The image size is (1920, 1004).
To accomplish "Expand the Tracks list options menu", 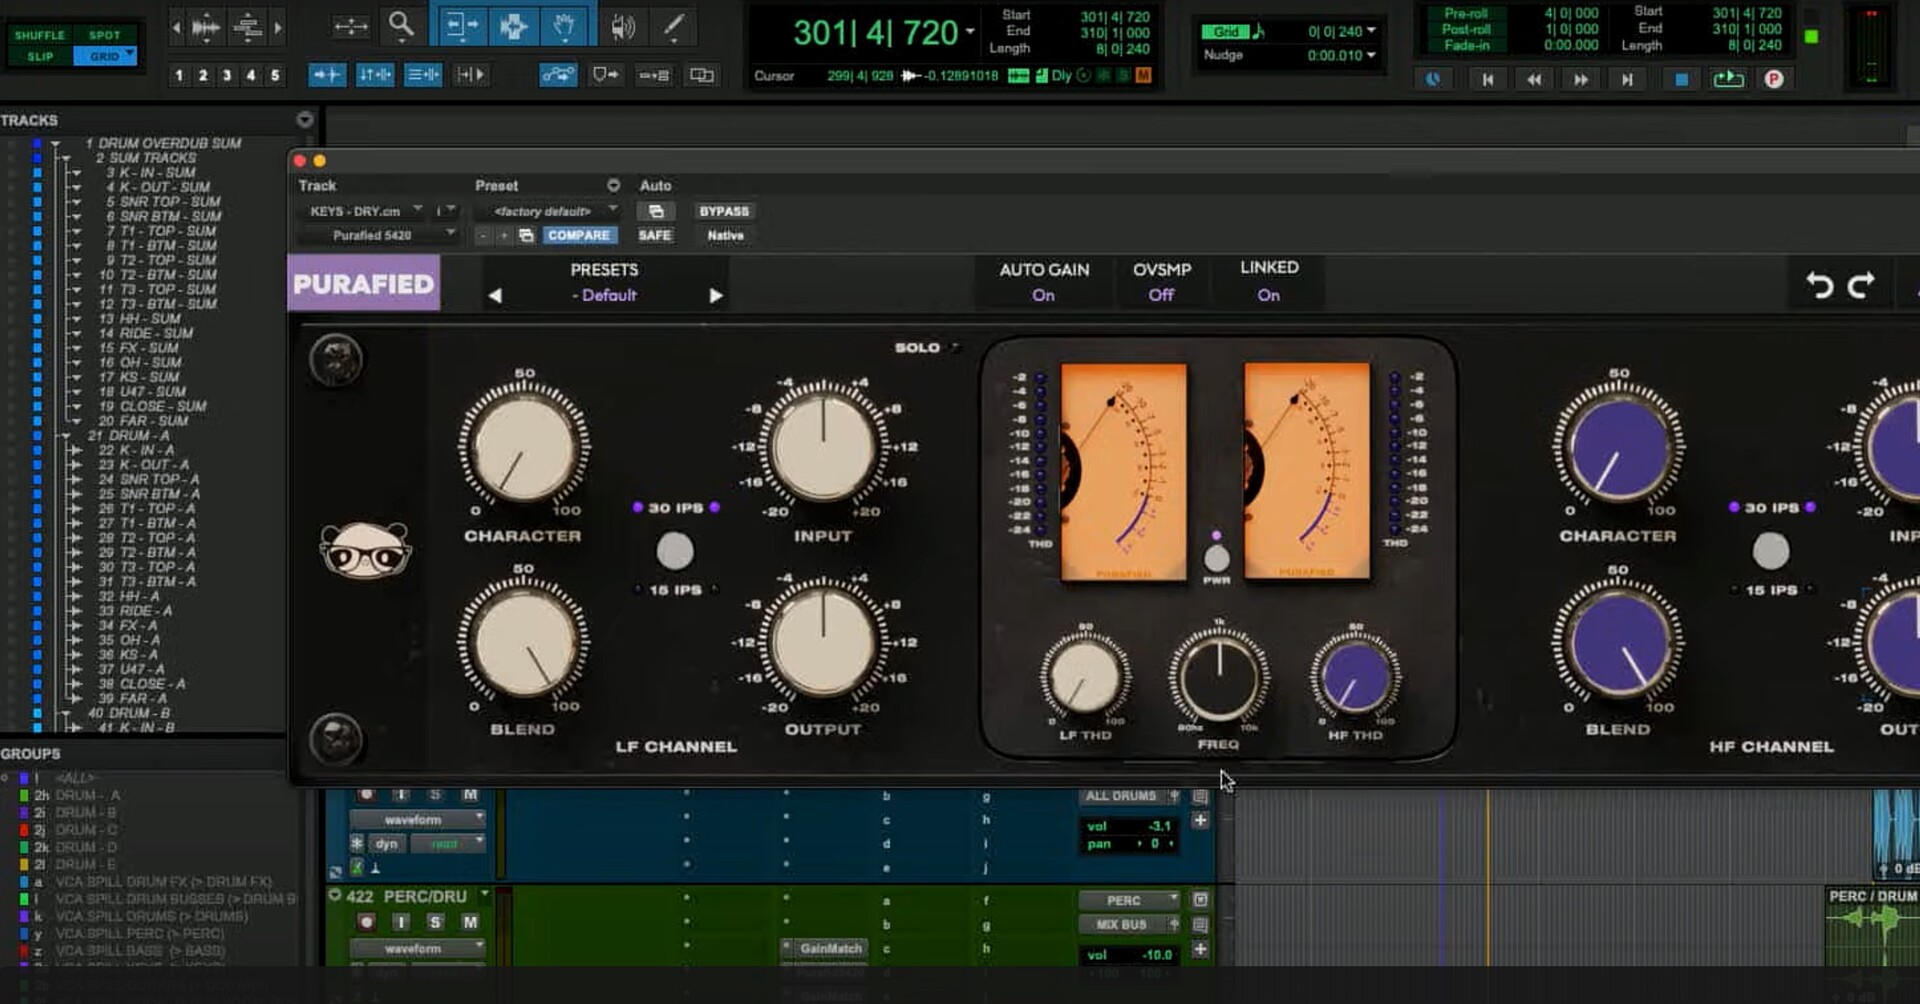I will tap(305, 120).
